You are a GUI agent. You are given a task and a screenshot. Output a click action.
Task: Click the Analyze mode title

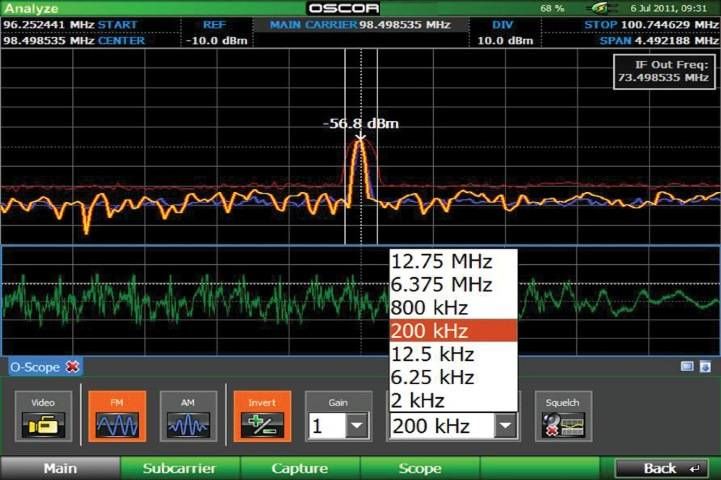31,8
